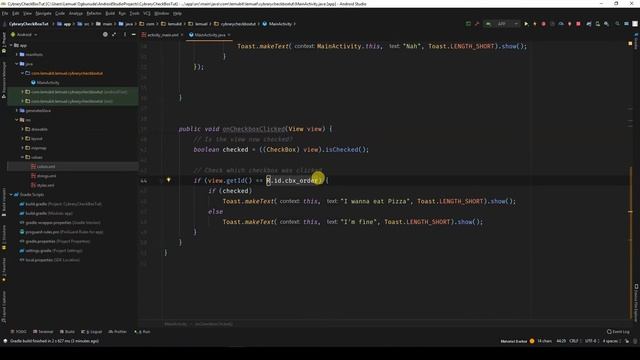The image size is (640, 360).
Task: Expand the manifests folder
Action: [17, 54]
